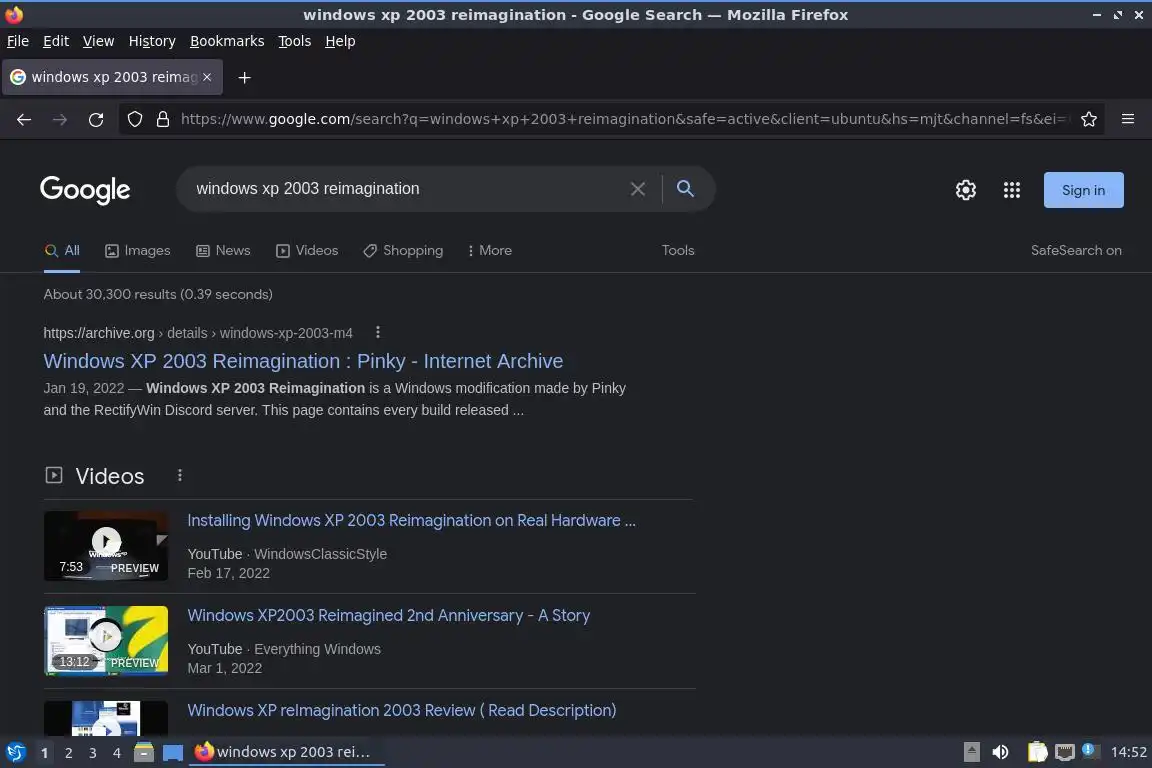Clear the search box with X icon

tap(638, 189)
